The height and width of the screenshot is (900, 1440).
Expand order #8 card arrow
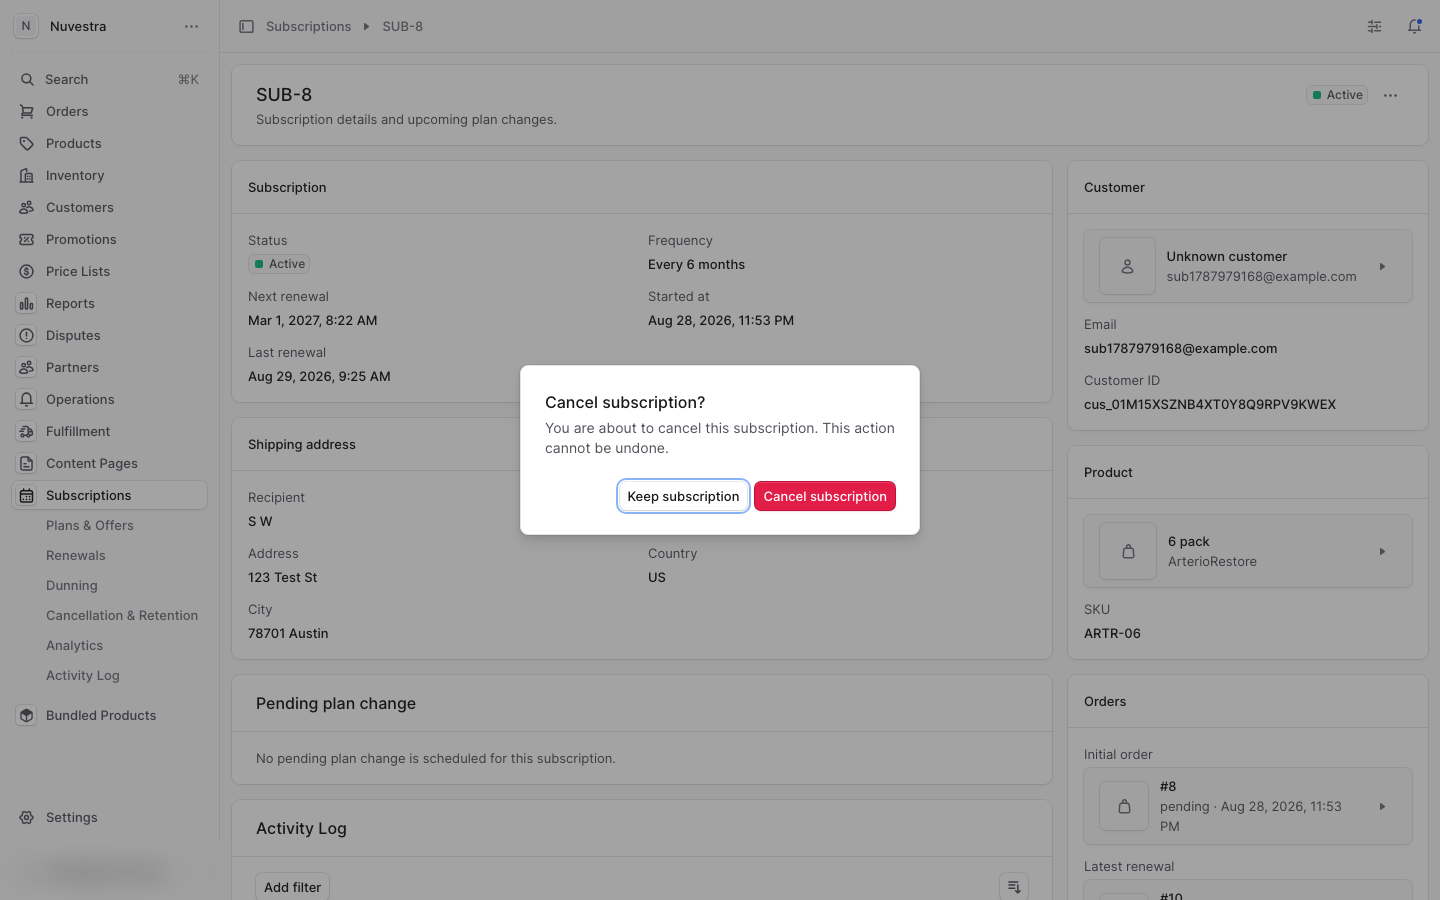(x=1382, y=806)
